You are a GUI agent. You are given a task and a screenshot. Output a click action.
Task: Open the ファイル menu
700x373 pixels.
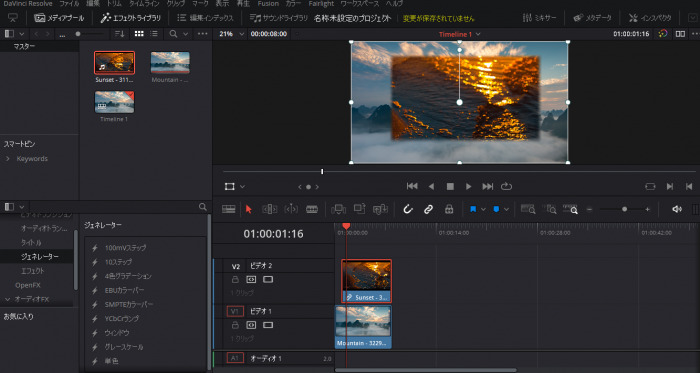click(x=69, y=4)
